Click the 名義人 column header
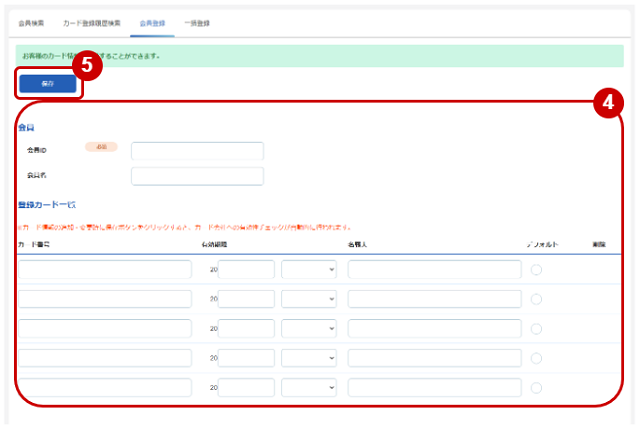Viewport: 640px width, 429px height. coord(357,245)
